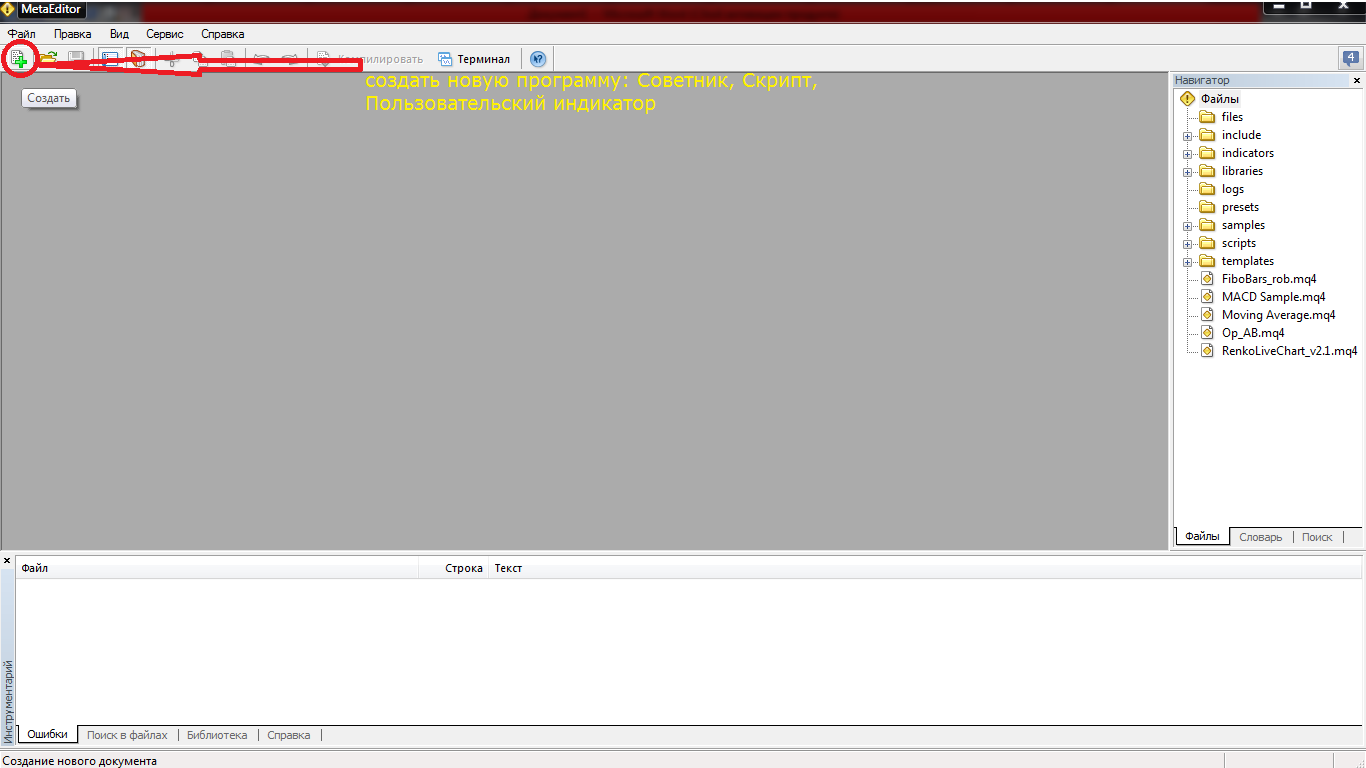The height and width of the screenshot is (768, 1366).
Task: Select MACD Sample.mq4 file
Action: coord(1273,297)
